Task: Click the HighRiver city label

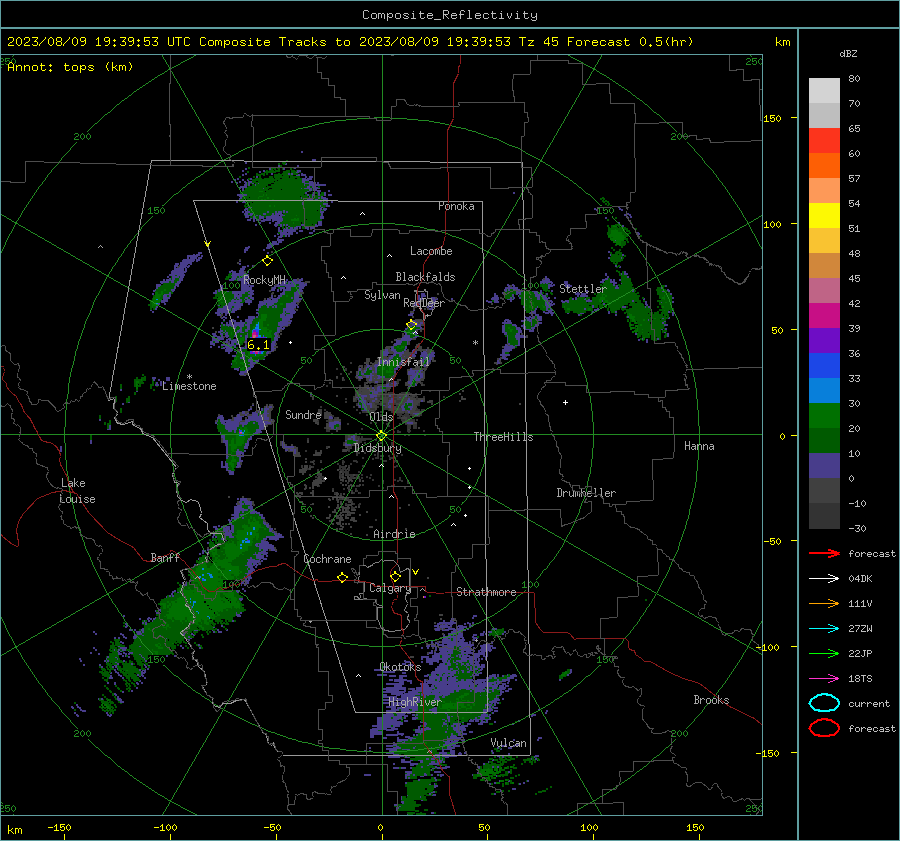Action: pyautogui.click(x=414, y=702)
